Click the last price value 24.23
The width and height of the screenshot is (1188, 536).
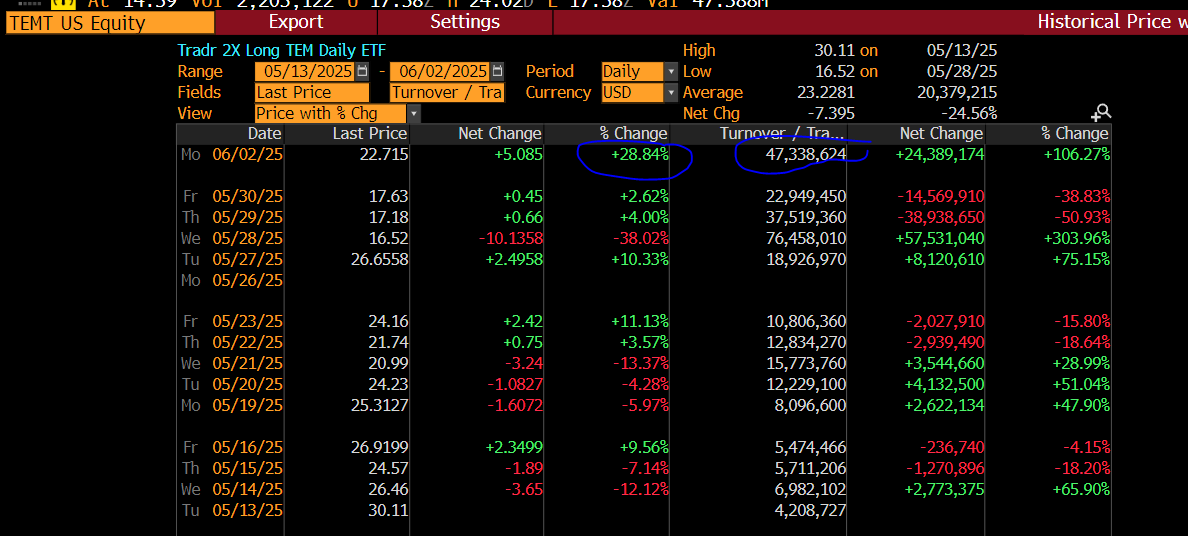[x=387, y=384]
